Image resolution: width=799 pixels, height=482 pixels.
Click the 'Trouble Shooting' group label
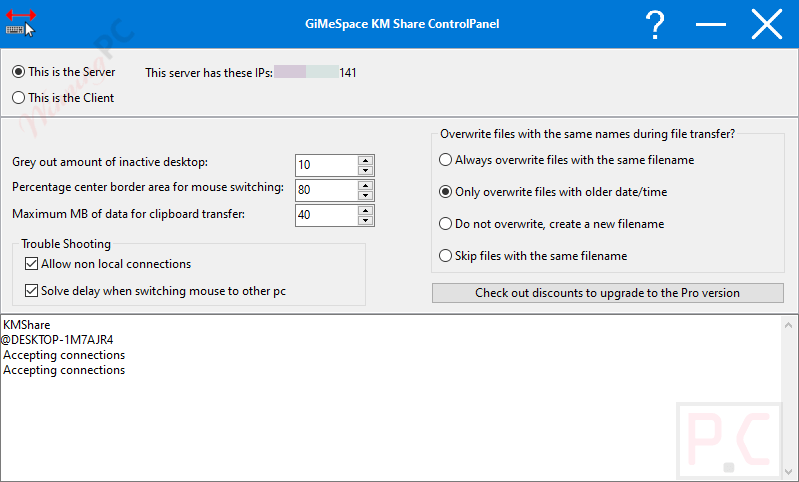66,244
